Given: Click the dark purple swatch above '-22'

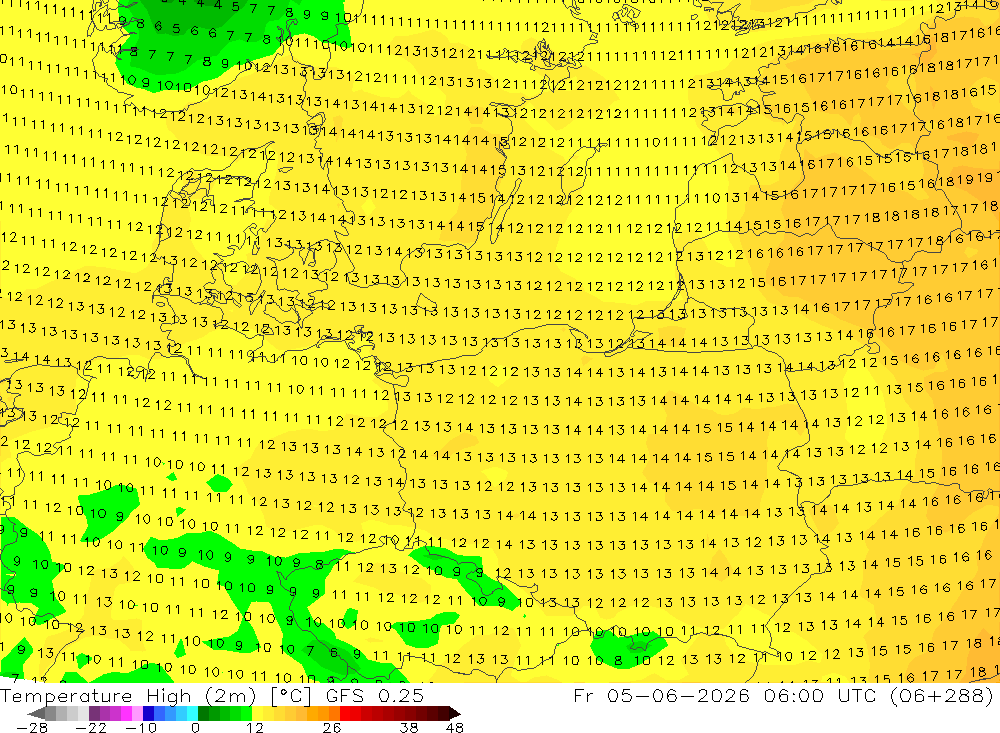Looking at the screenshot, I should pos(94,713).
